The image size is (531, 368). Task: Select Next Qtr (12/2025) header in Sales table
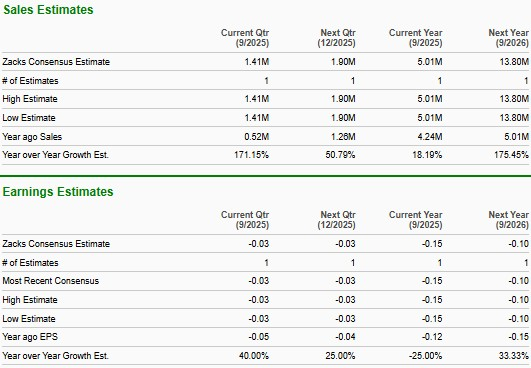tap(337, 38)
